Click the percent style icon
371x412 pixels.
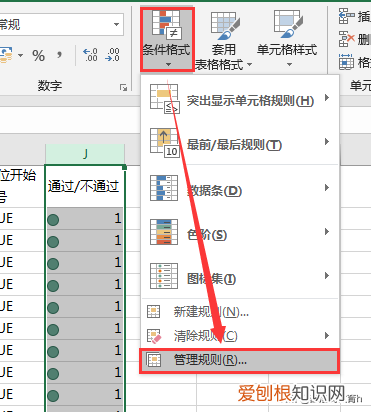(x=39, y=56)
